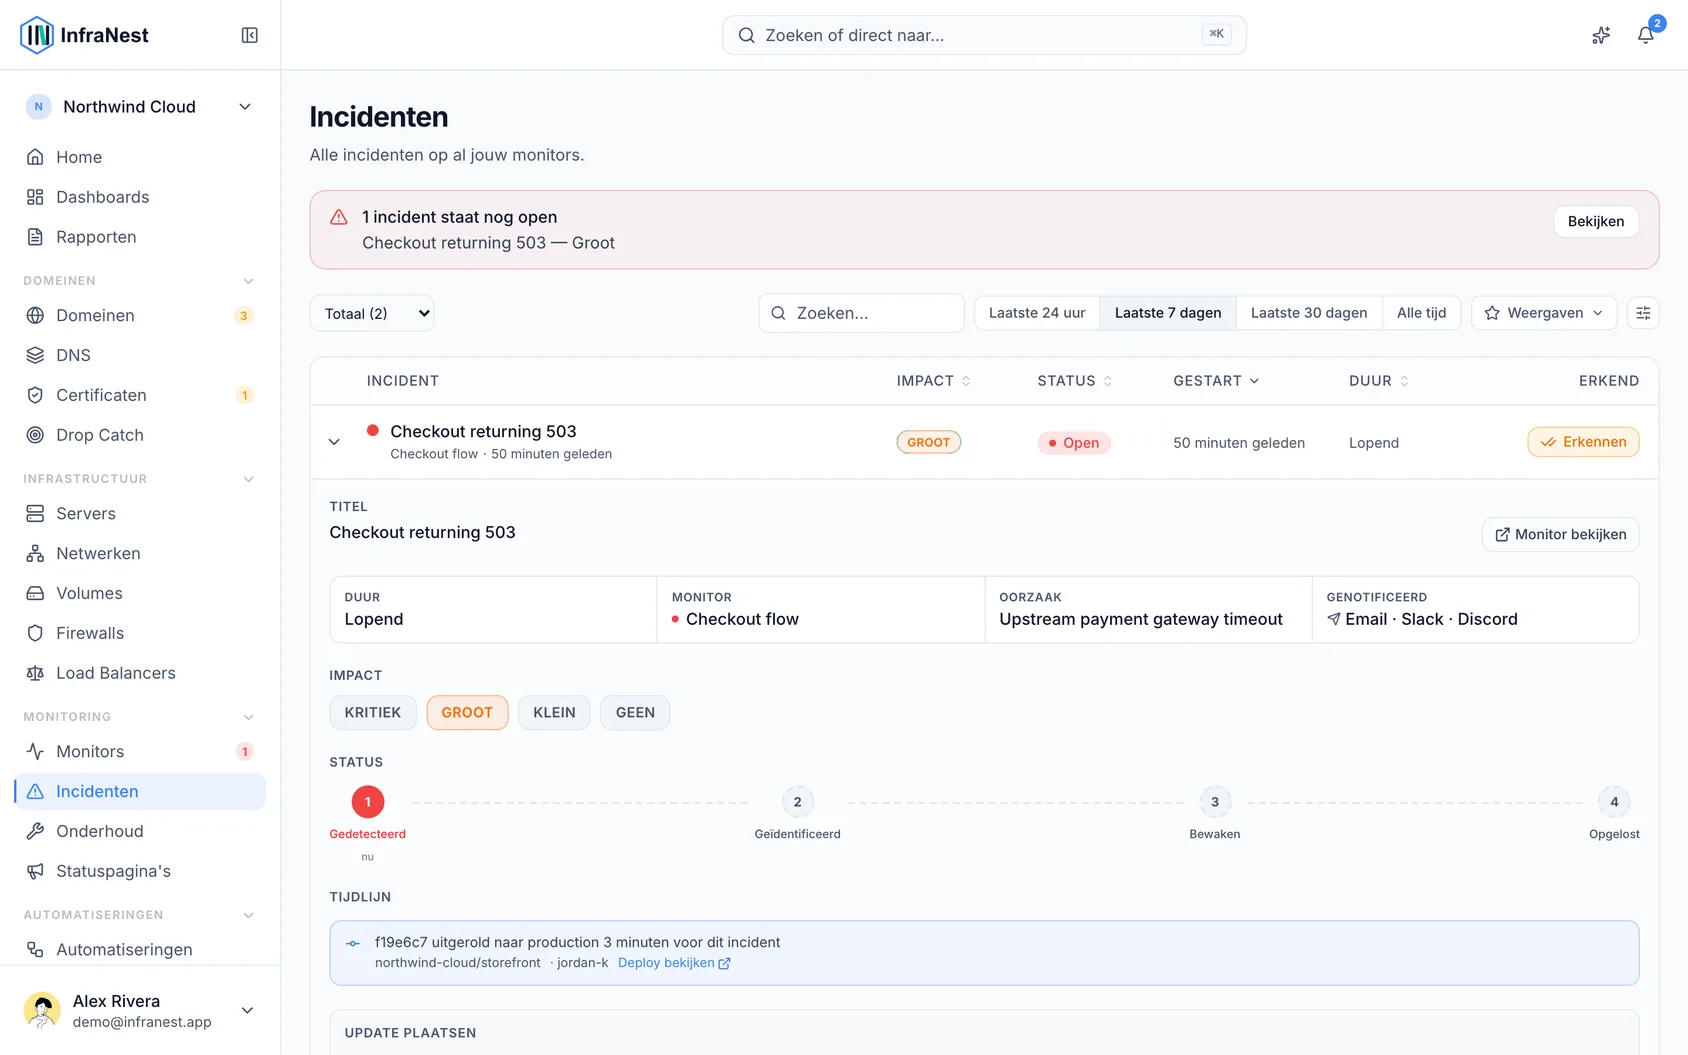Screen dimensions: 1688x1055
Task: Go to Servers page
Action: click(140, 513)
